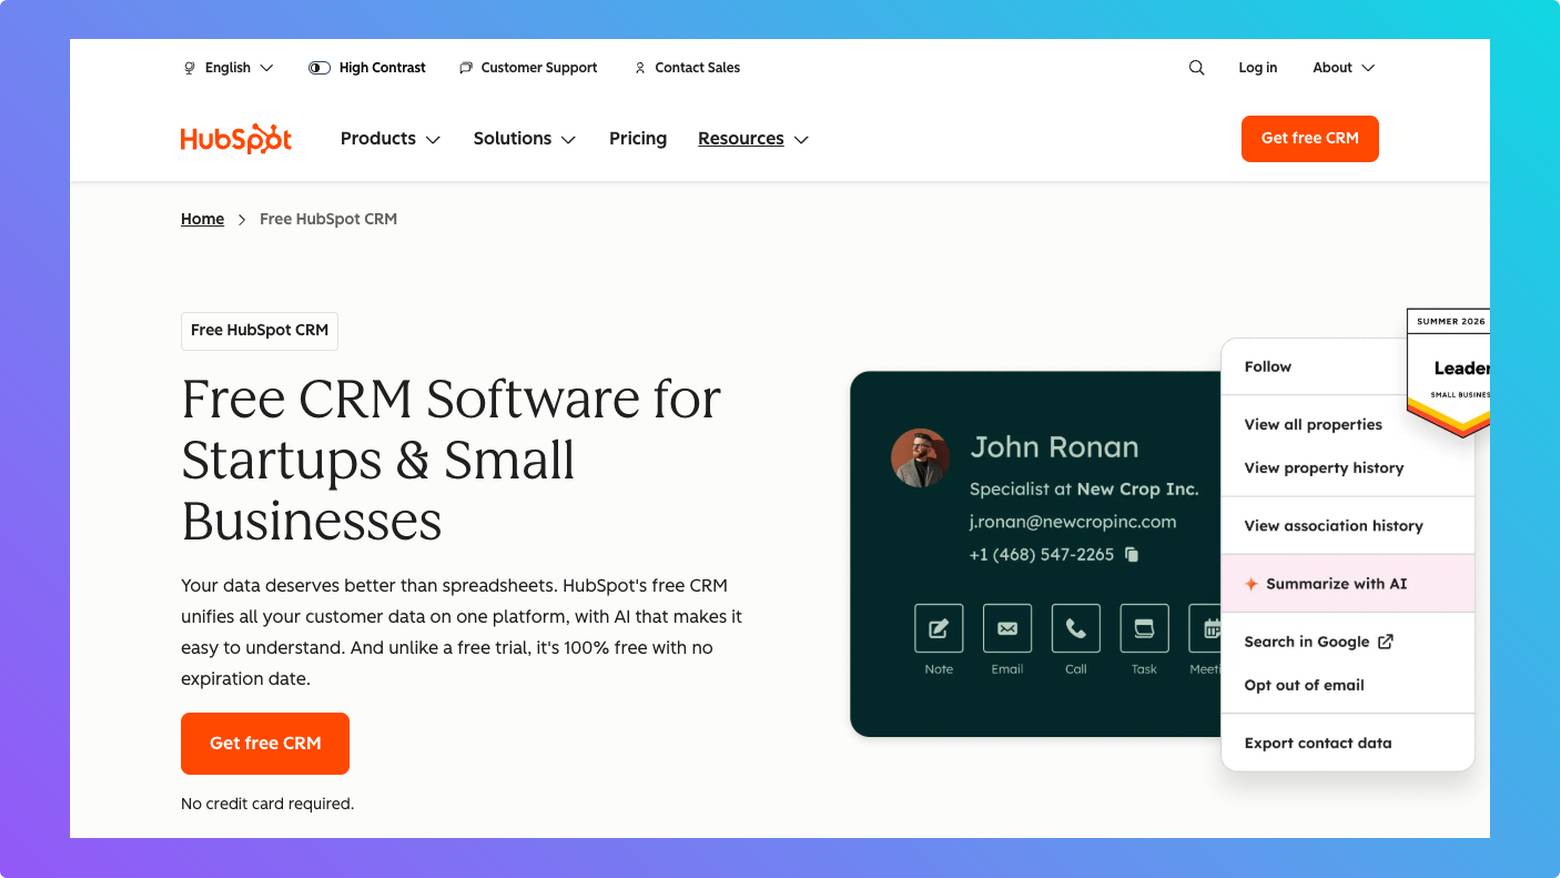Expand the About dropdown
1560x878 pixels.
pyautogui.click(x=1343, y=68)
